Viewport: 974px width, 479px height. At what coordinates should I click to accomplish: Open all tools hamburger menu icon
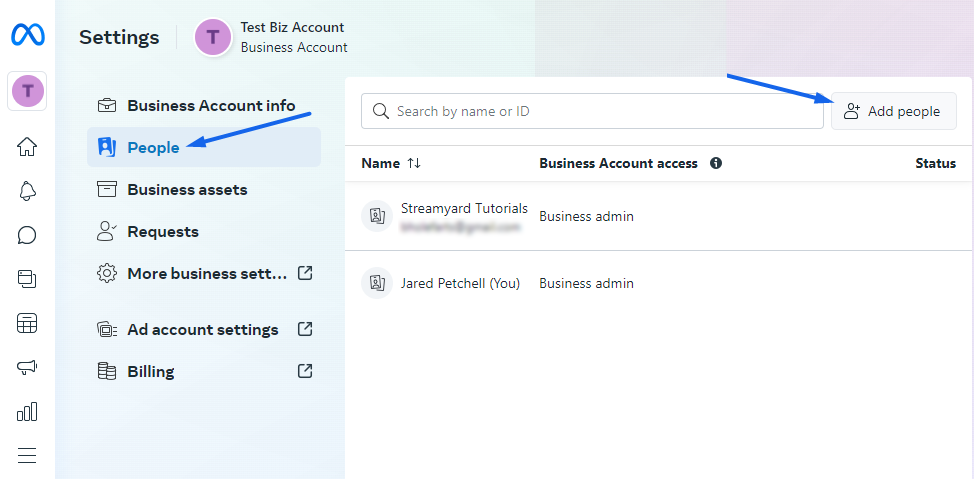27,455
